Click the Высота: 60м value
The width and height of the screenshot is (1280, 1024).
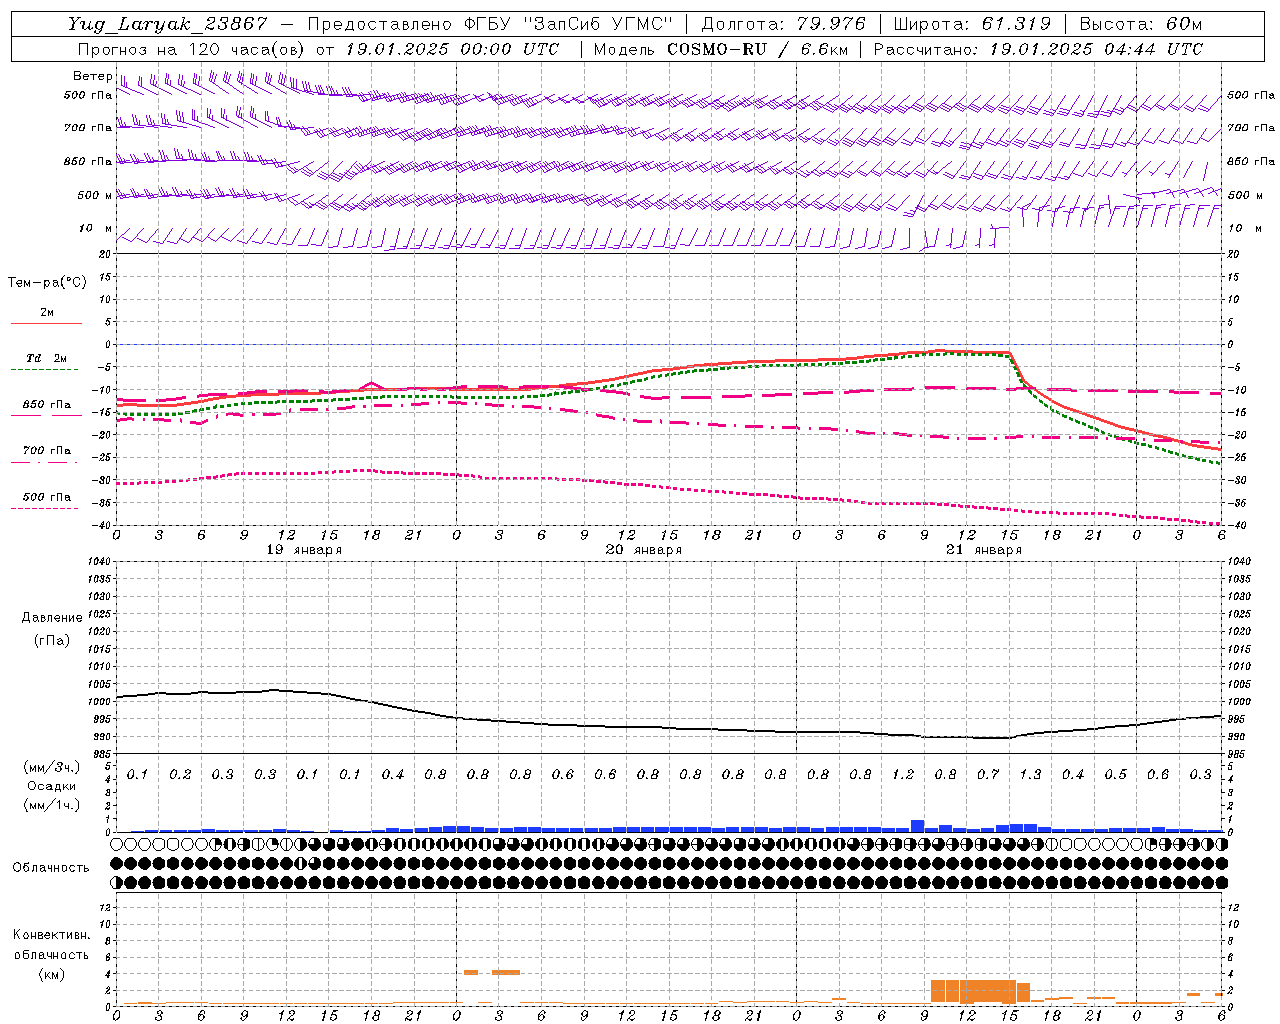click(x=1141, y=24)
